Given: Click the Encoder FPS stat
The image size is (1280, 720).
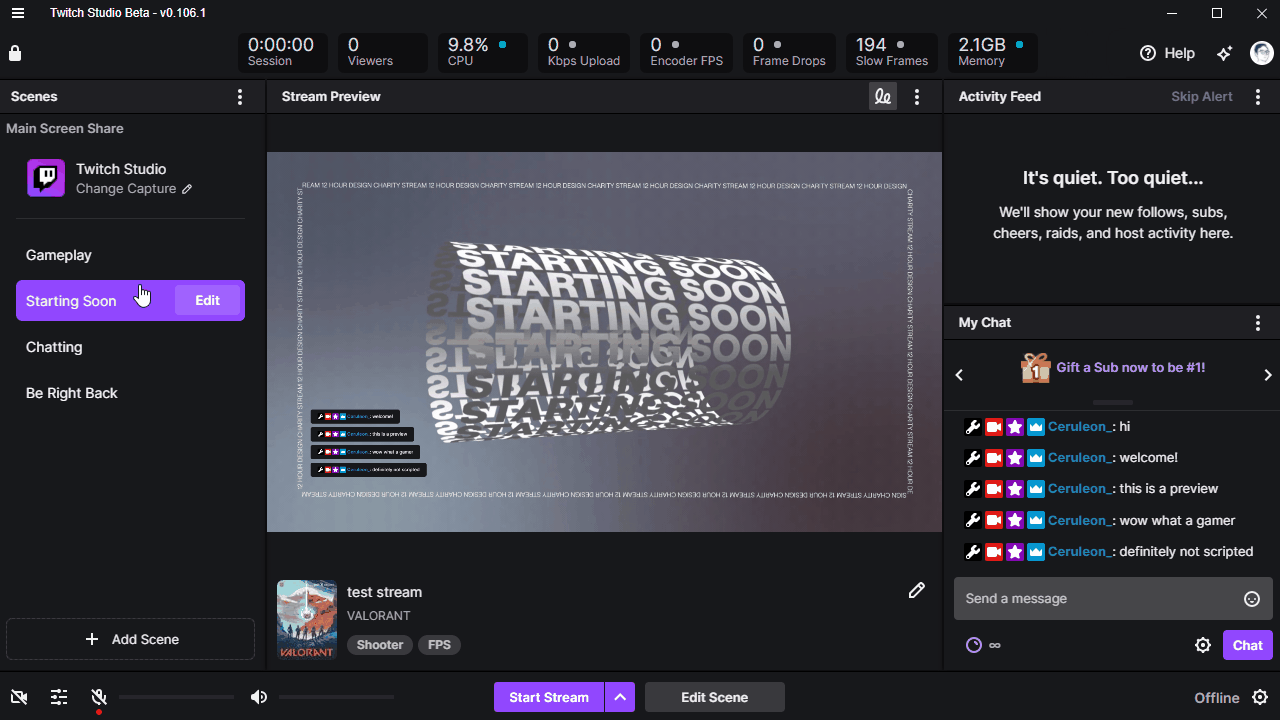Looking at the screenshot, I should pos(687,53).
